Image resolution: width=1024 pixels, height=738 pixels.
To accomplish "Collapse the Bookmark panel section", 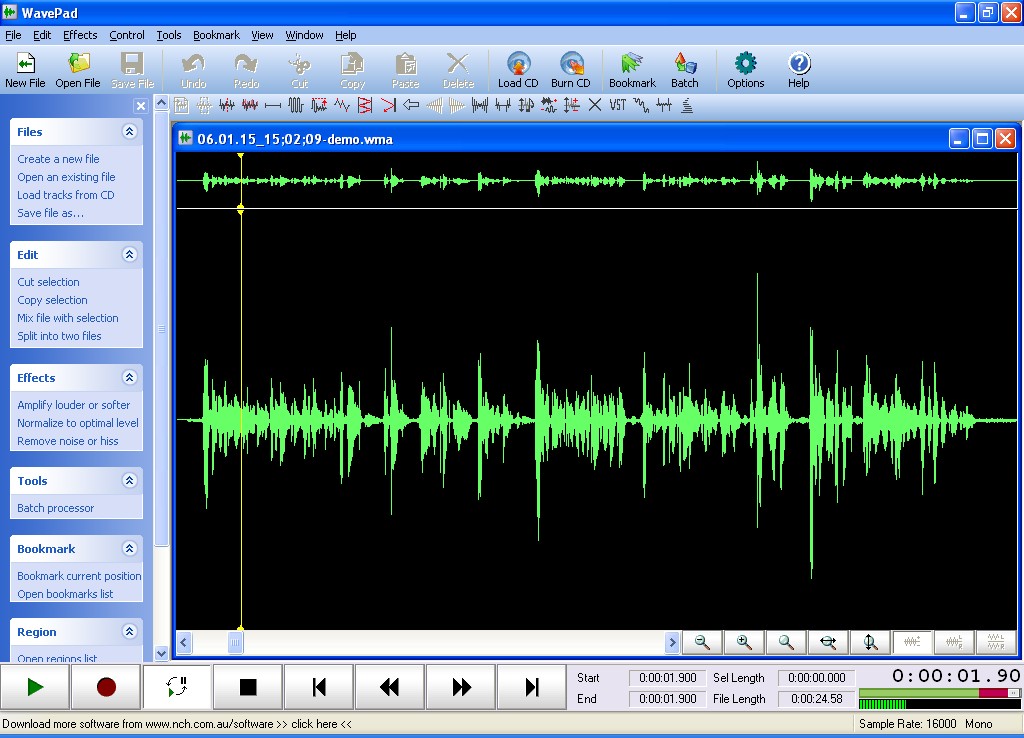I will [129, 548].
